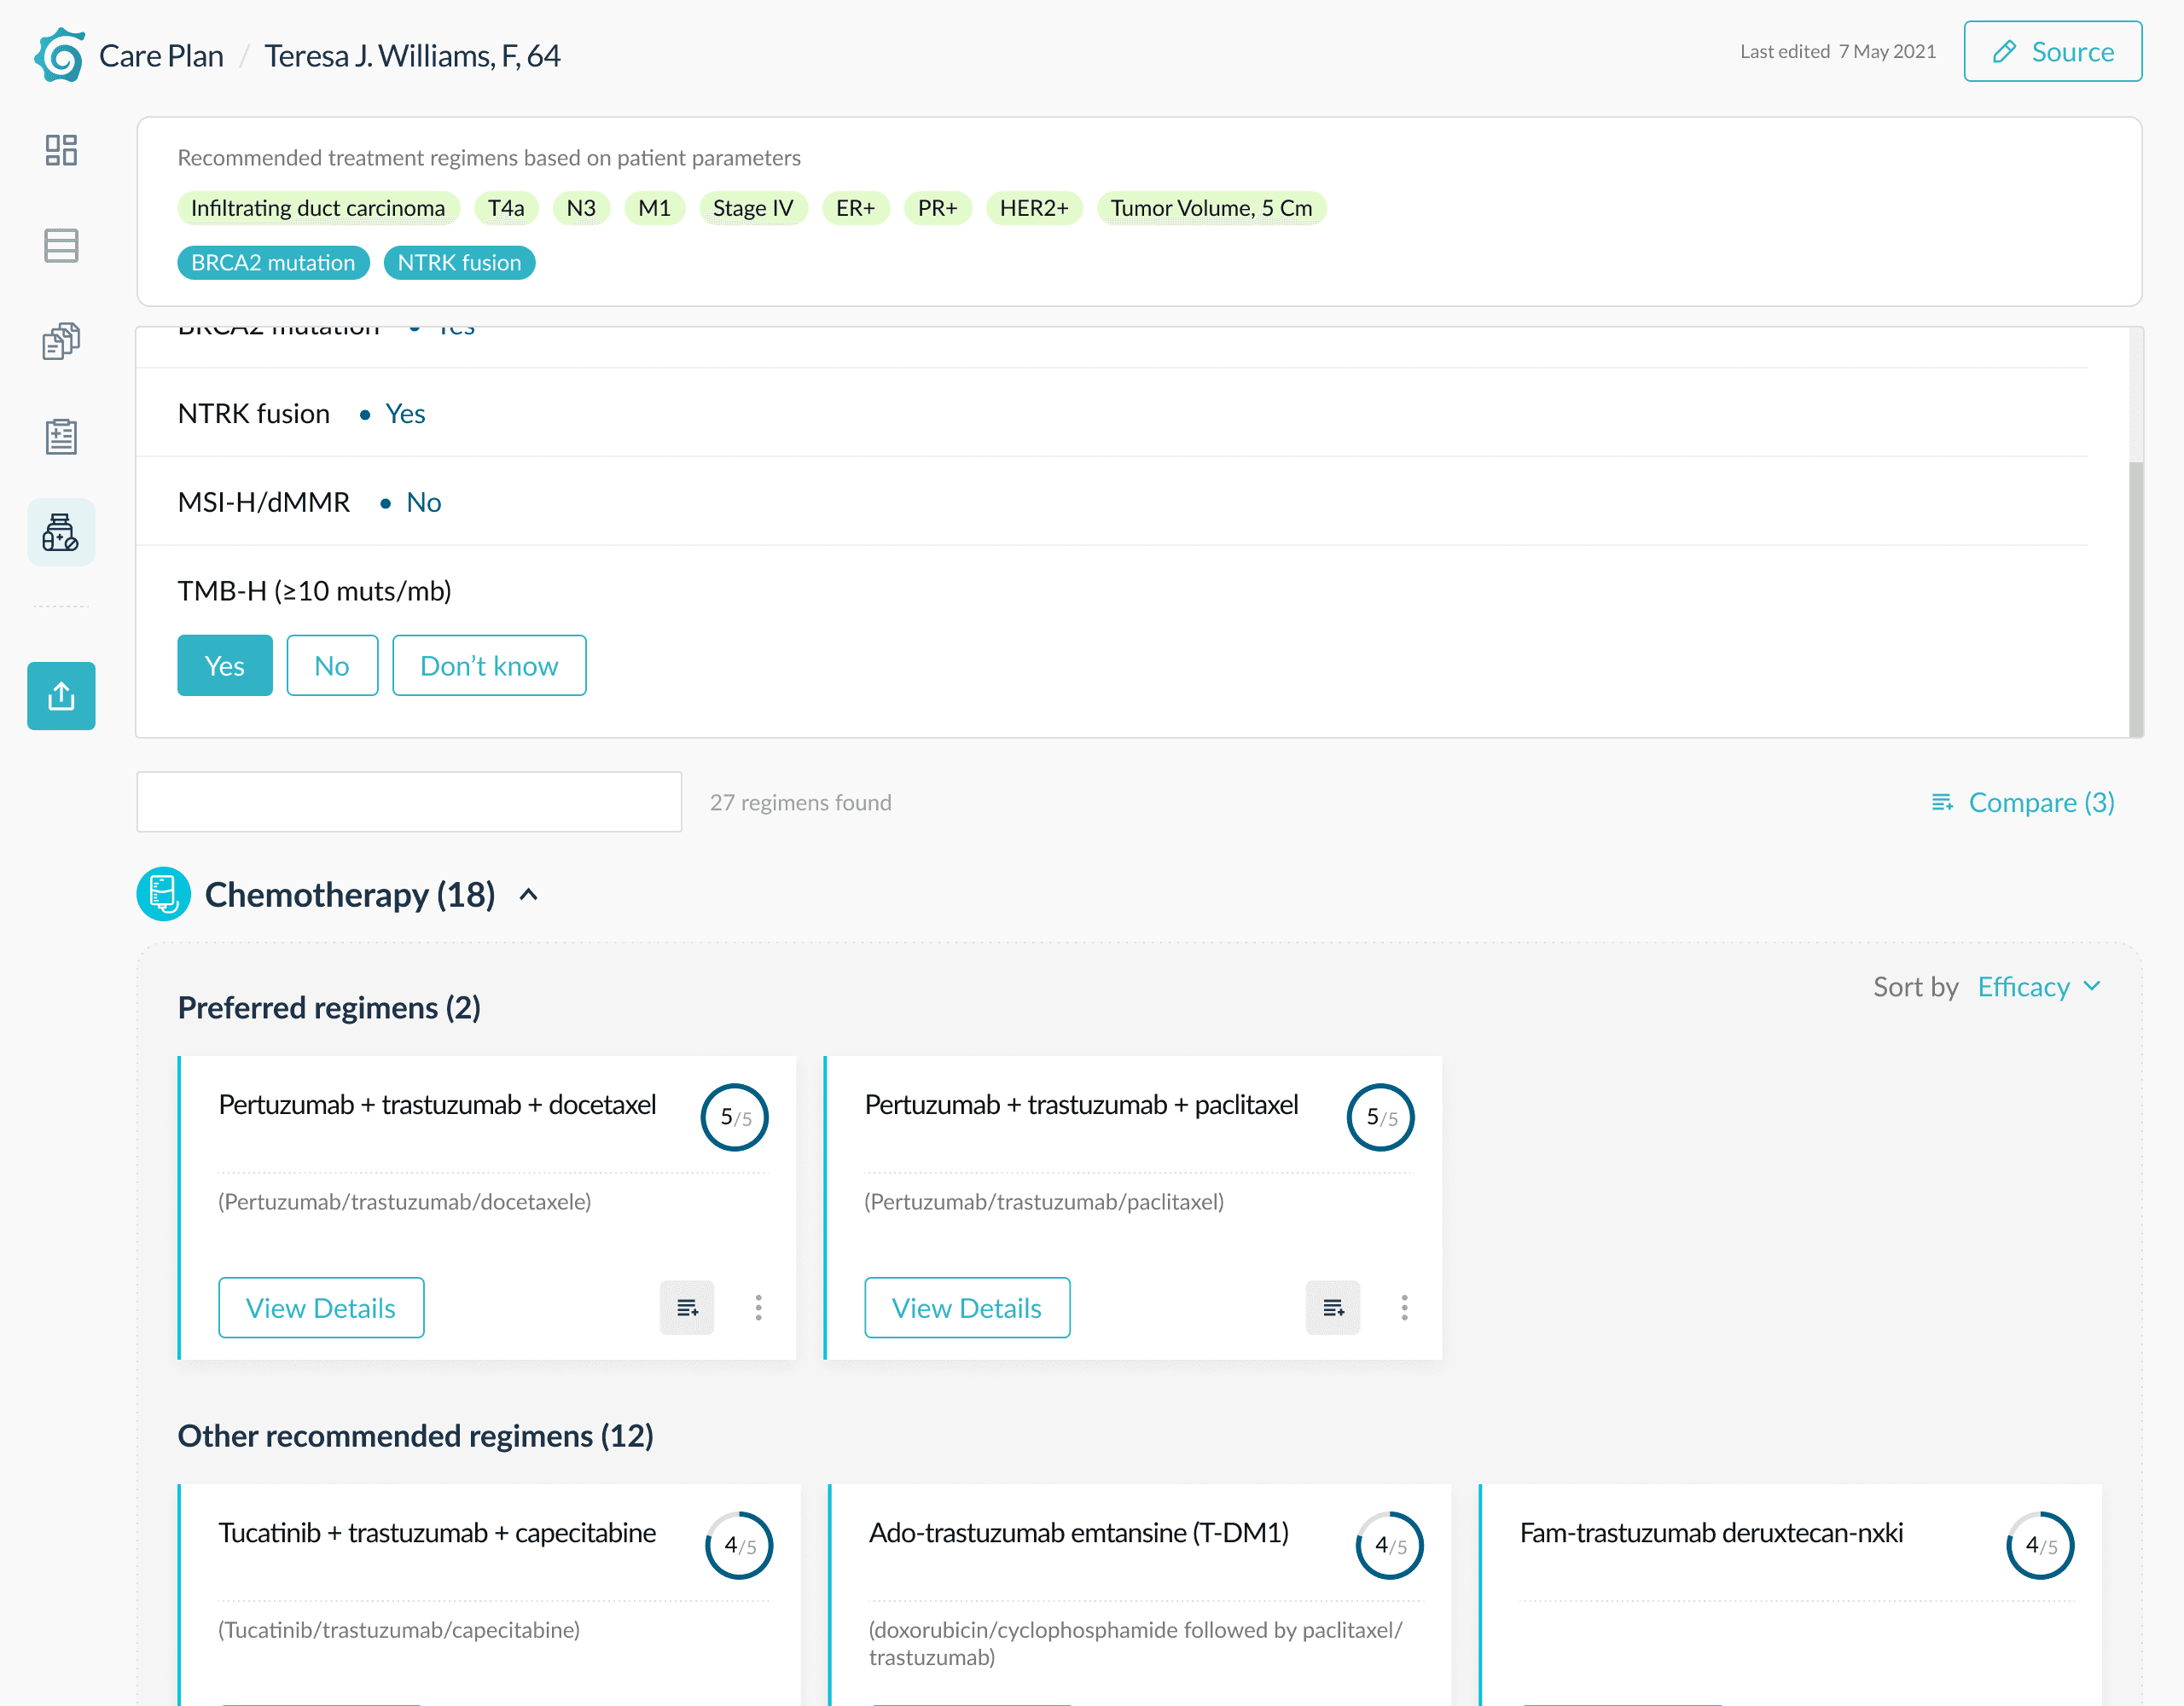Screen dimensions: 2184x1706
Task: Open the clipboard notes sidebar icon
Action: (61, 436)
